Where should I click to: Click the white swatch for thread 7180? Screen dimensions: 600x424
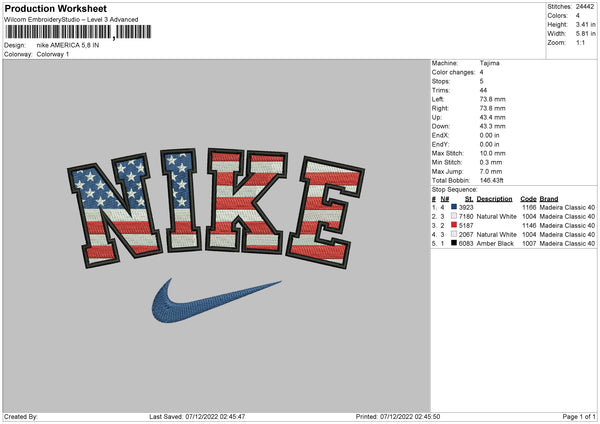(x=454, y=216)
